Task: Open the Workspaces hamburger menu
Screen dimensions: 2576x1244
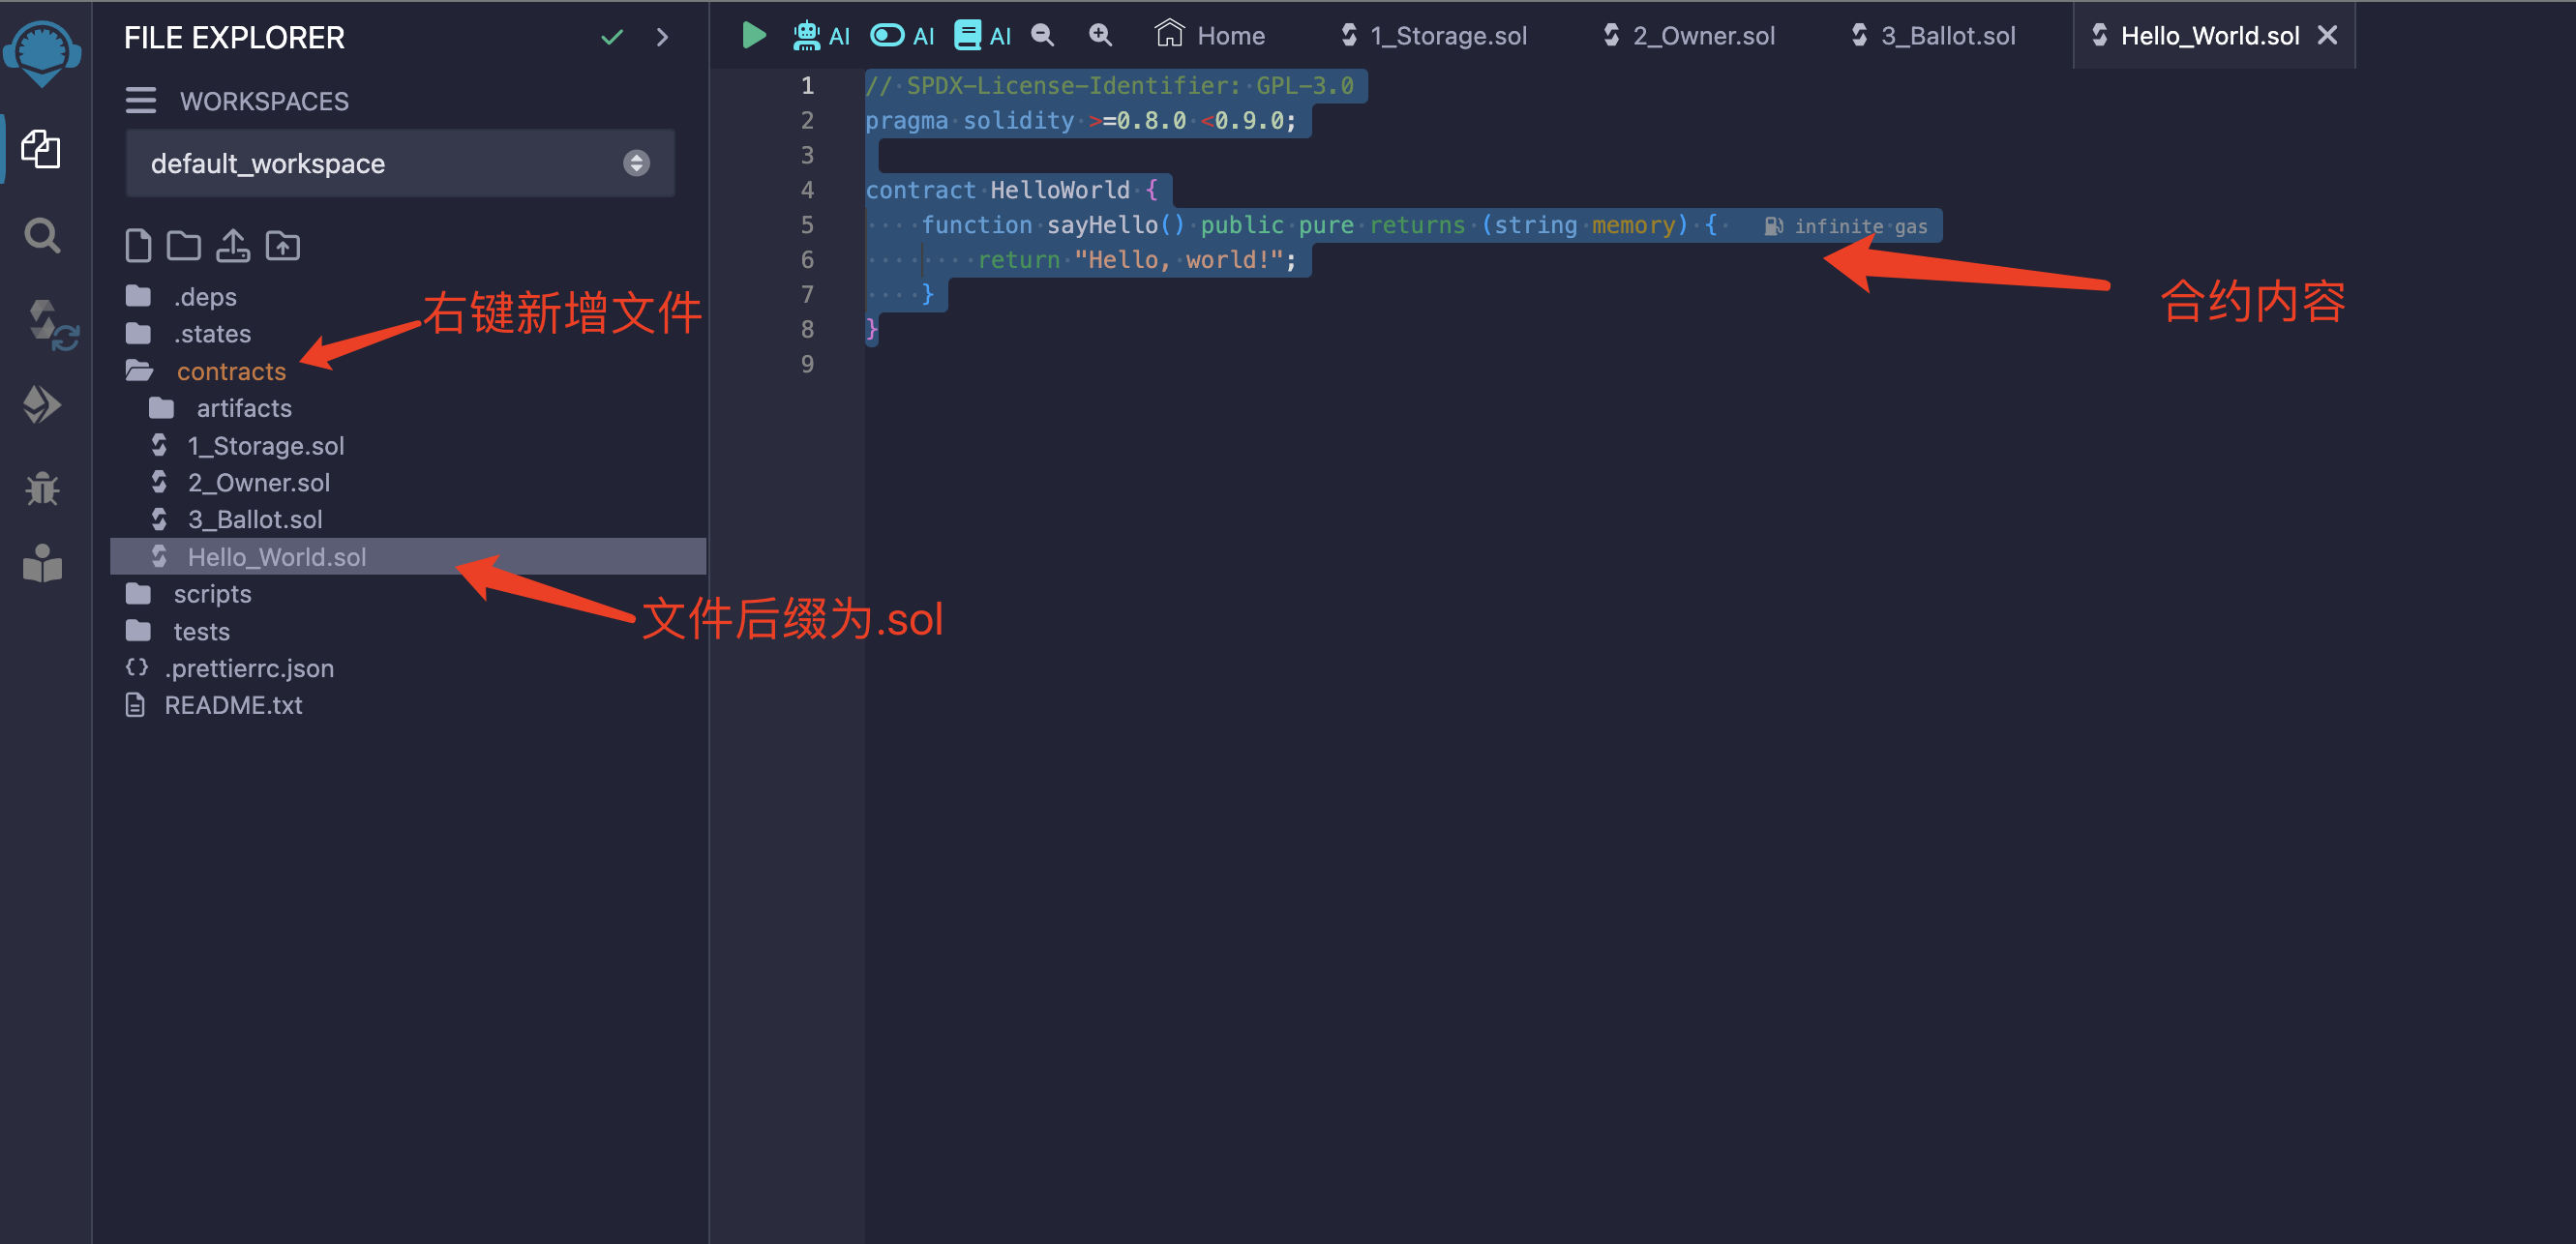Action: [140, 100]
